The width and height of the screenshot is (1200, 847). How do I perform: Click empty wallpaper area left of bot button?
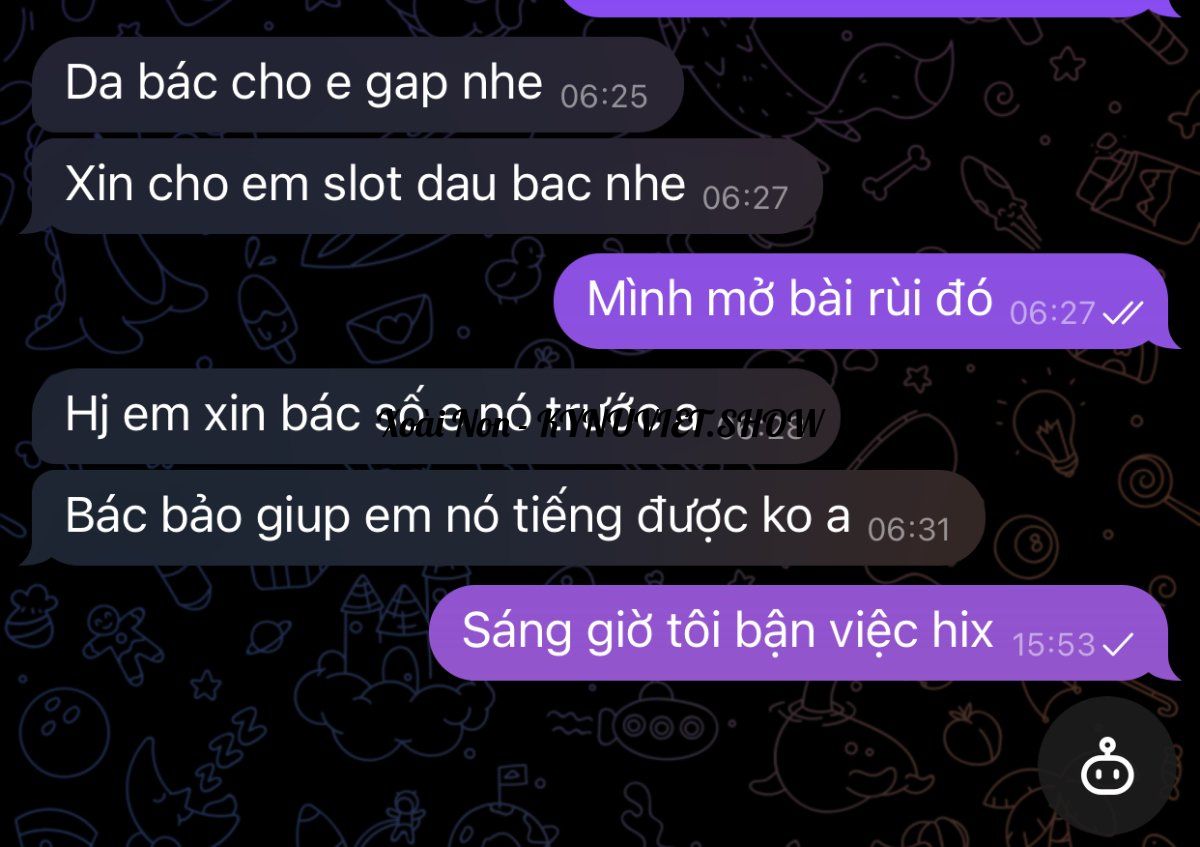coord(900,770)
